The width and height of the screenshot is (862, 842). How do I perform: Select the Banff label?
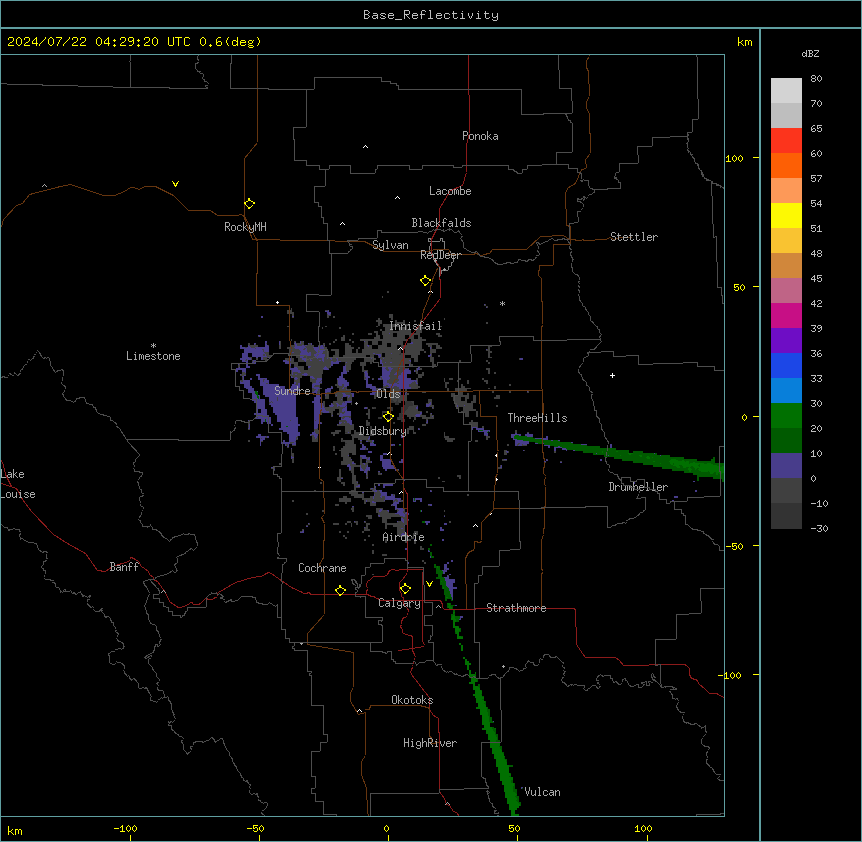coord(124,567)
